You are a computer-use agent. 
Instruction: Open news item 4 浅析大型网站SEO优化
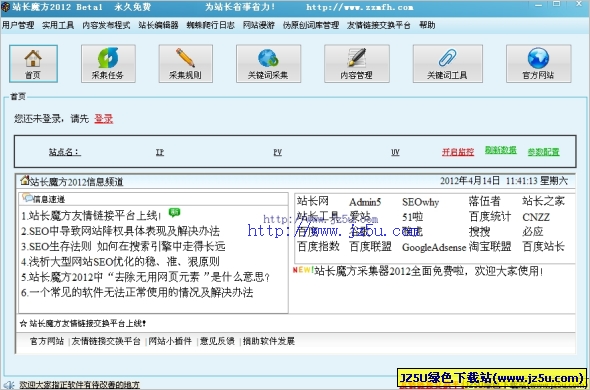[x=120, y=262]
